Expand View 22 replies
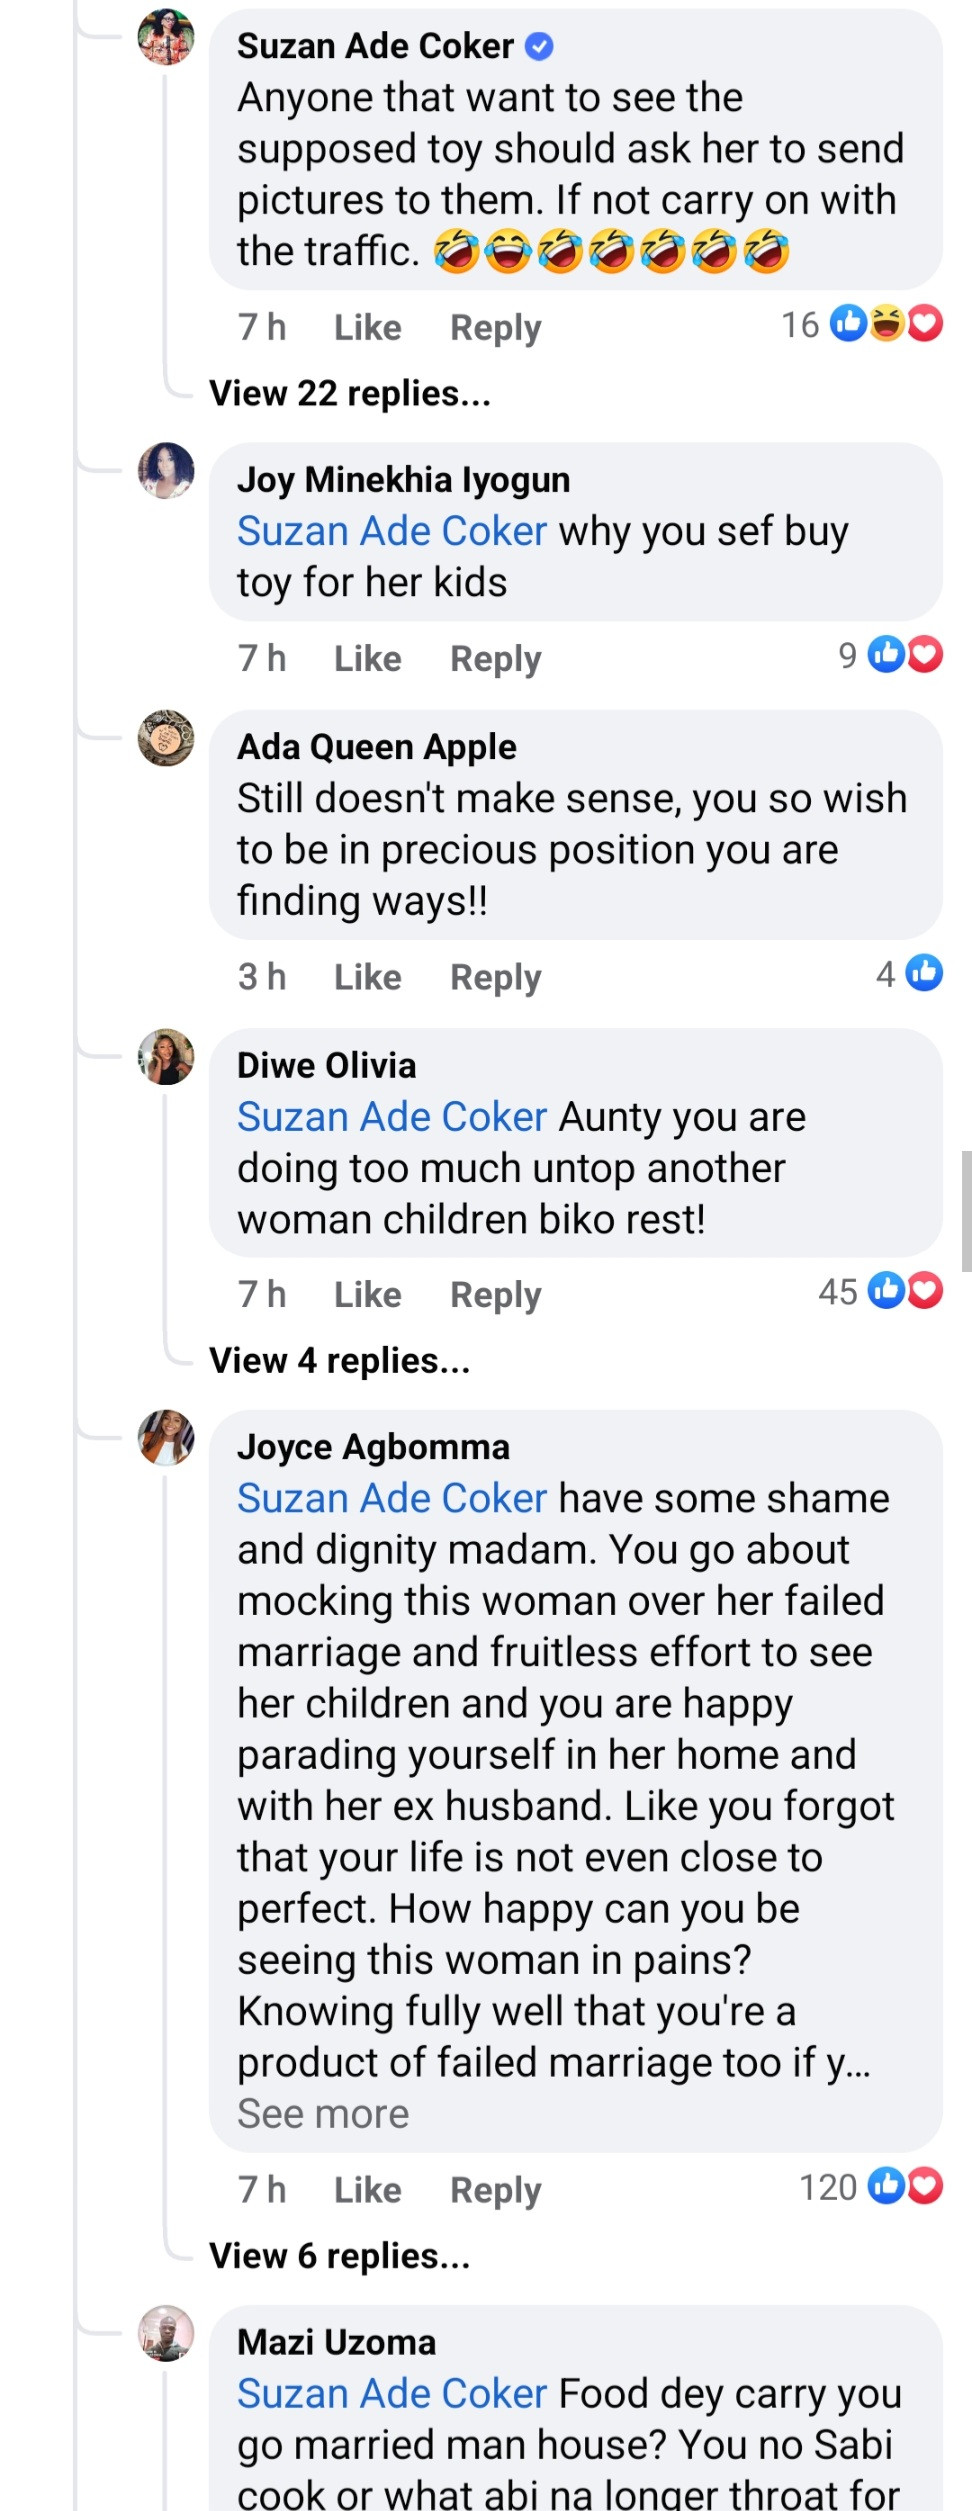Image resolution: width=972 pixels, height=2511 pixels. 350,394
